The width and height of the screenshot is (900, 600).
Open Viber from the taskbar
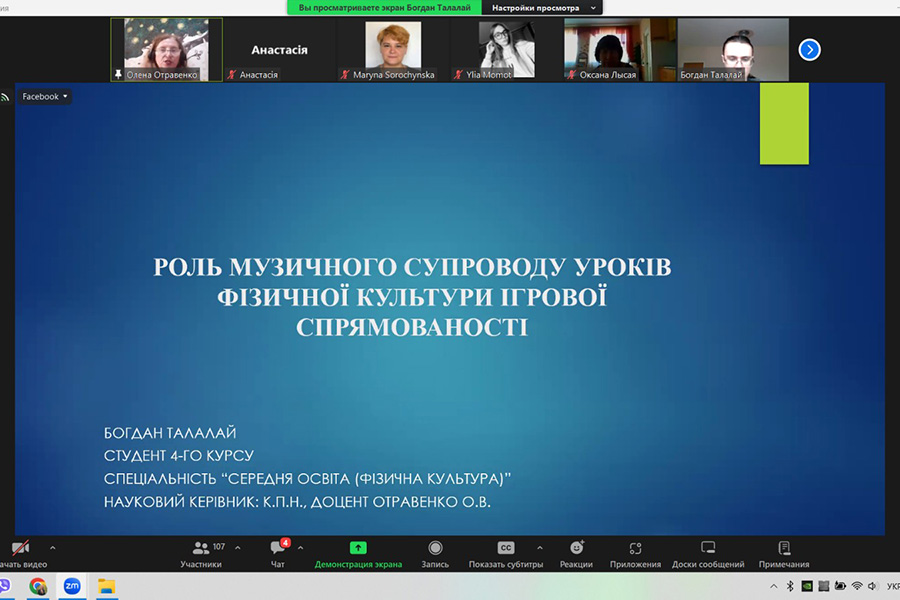(x=5, y=586)
